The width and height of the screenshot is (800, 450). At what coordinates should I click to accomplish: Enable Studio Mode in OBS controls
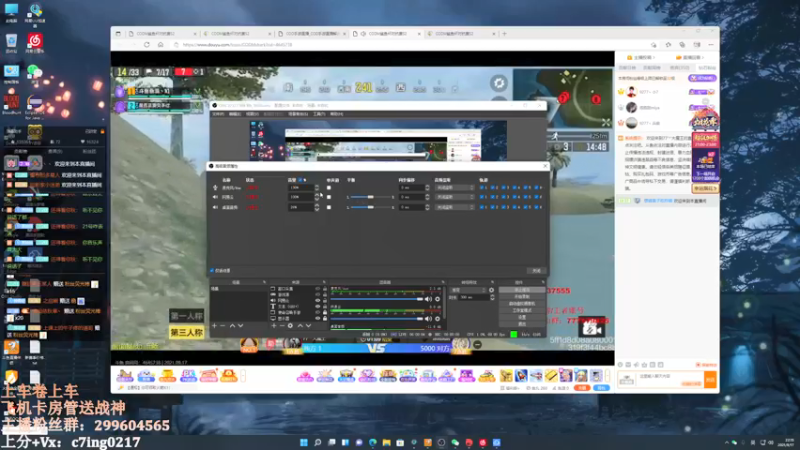point(521,310)
